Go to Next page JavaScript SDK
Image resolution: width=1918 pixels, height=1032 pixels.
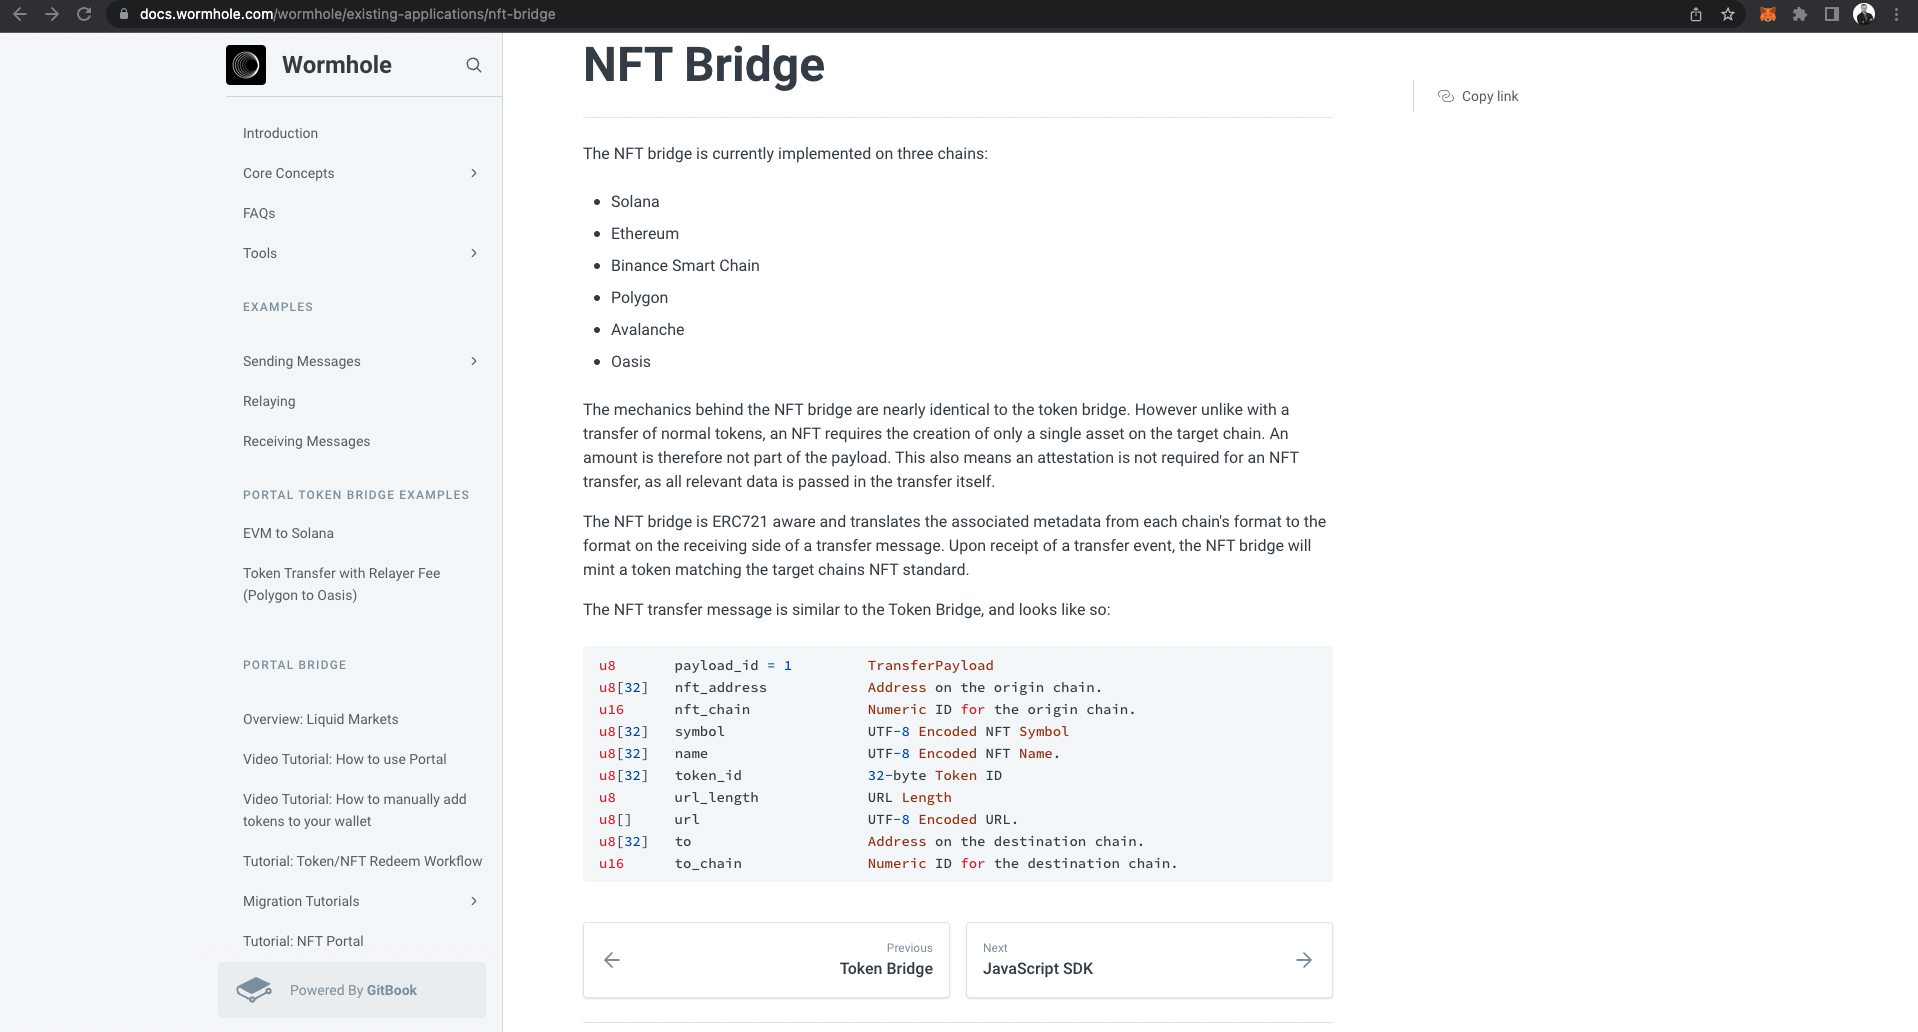coord(1149,960)
